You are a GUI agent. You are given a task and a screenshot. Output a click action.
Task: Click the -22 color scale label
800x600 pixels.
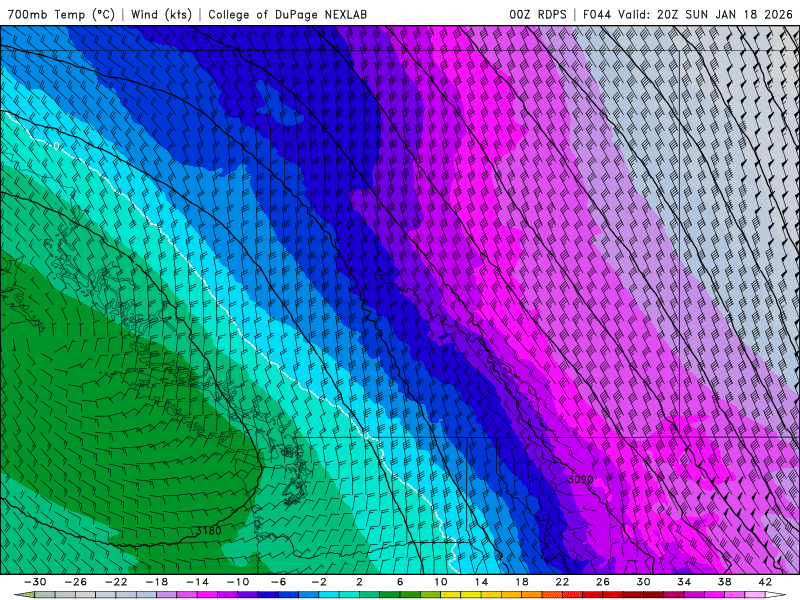point(116,582)
